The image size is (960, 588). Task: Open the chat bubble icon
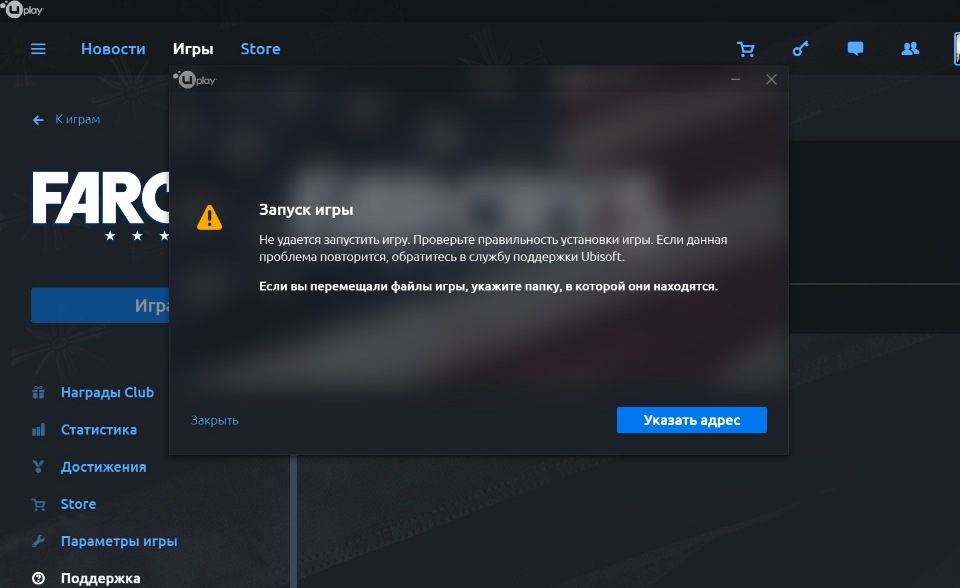point(855,48)
